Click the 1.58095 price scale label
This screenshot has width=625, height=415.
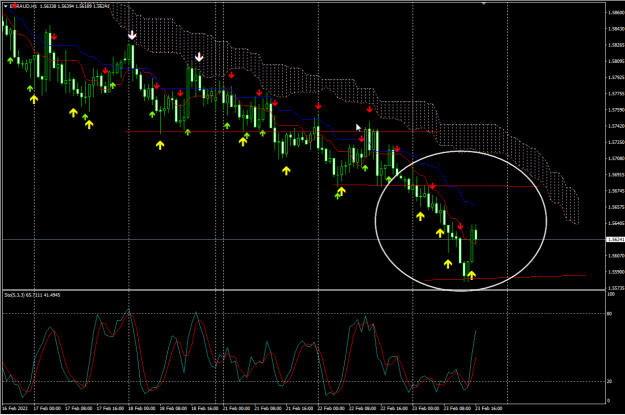click(x=616, y=61)
